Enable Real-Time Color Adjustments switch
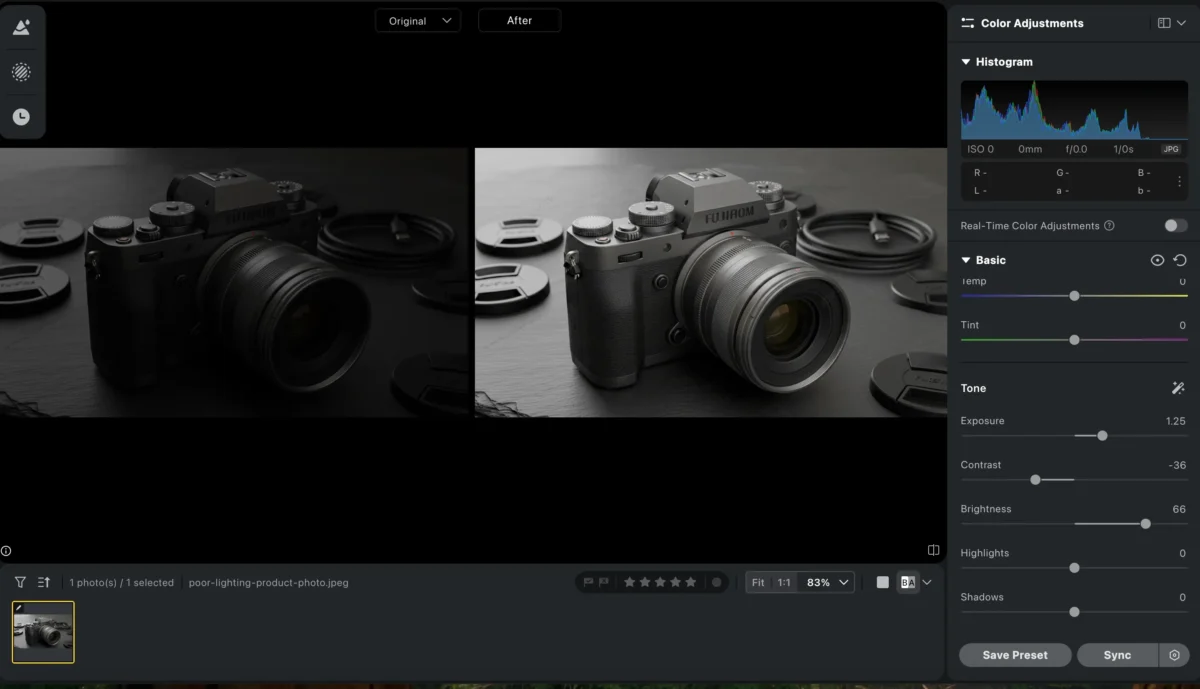The height and width of the screenshot is (689, 1200). (1175, 226)
